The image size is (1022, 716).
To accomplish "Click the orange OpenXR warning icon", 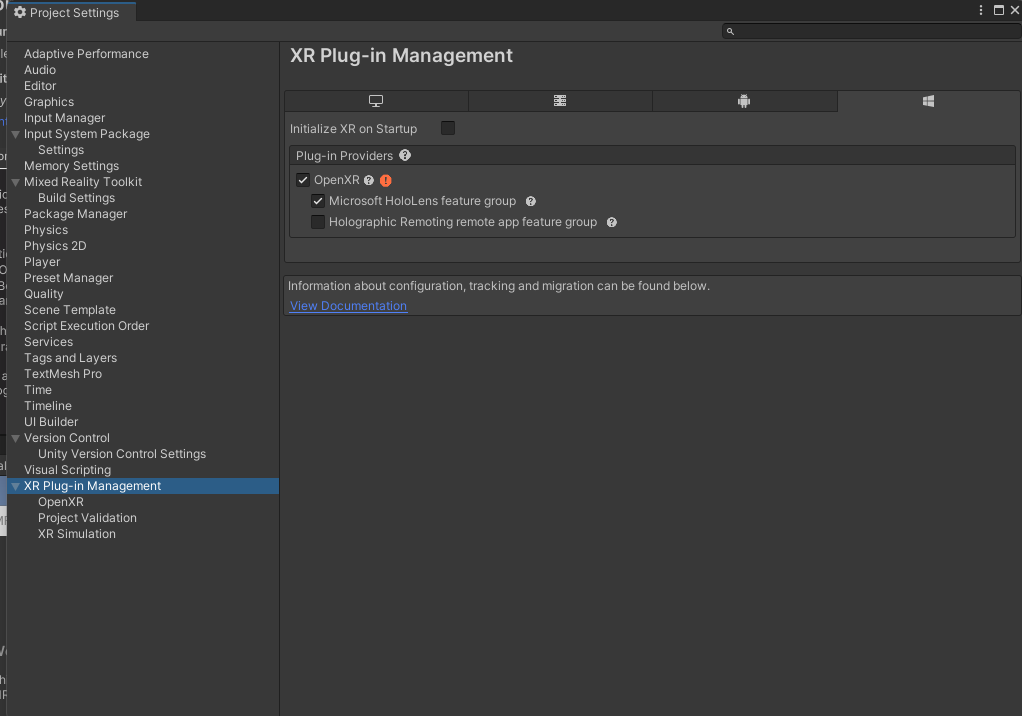I will pos(386,181).
